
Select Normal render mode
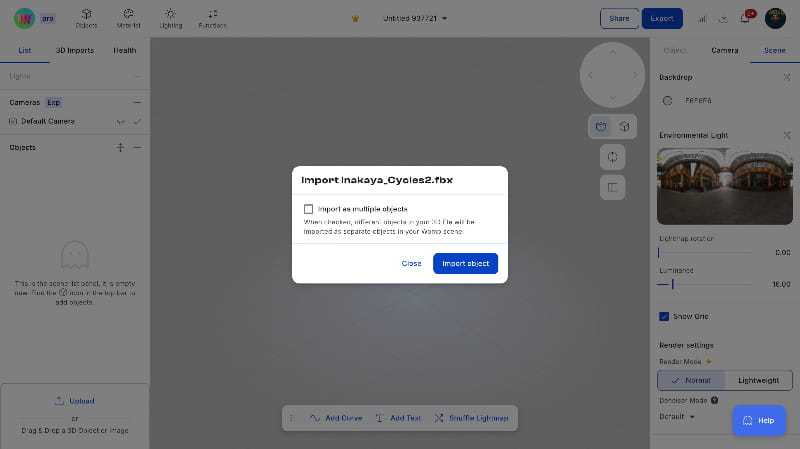[691, 380]
